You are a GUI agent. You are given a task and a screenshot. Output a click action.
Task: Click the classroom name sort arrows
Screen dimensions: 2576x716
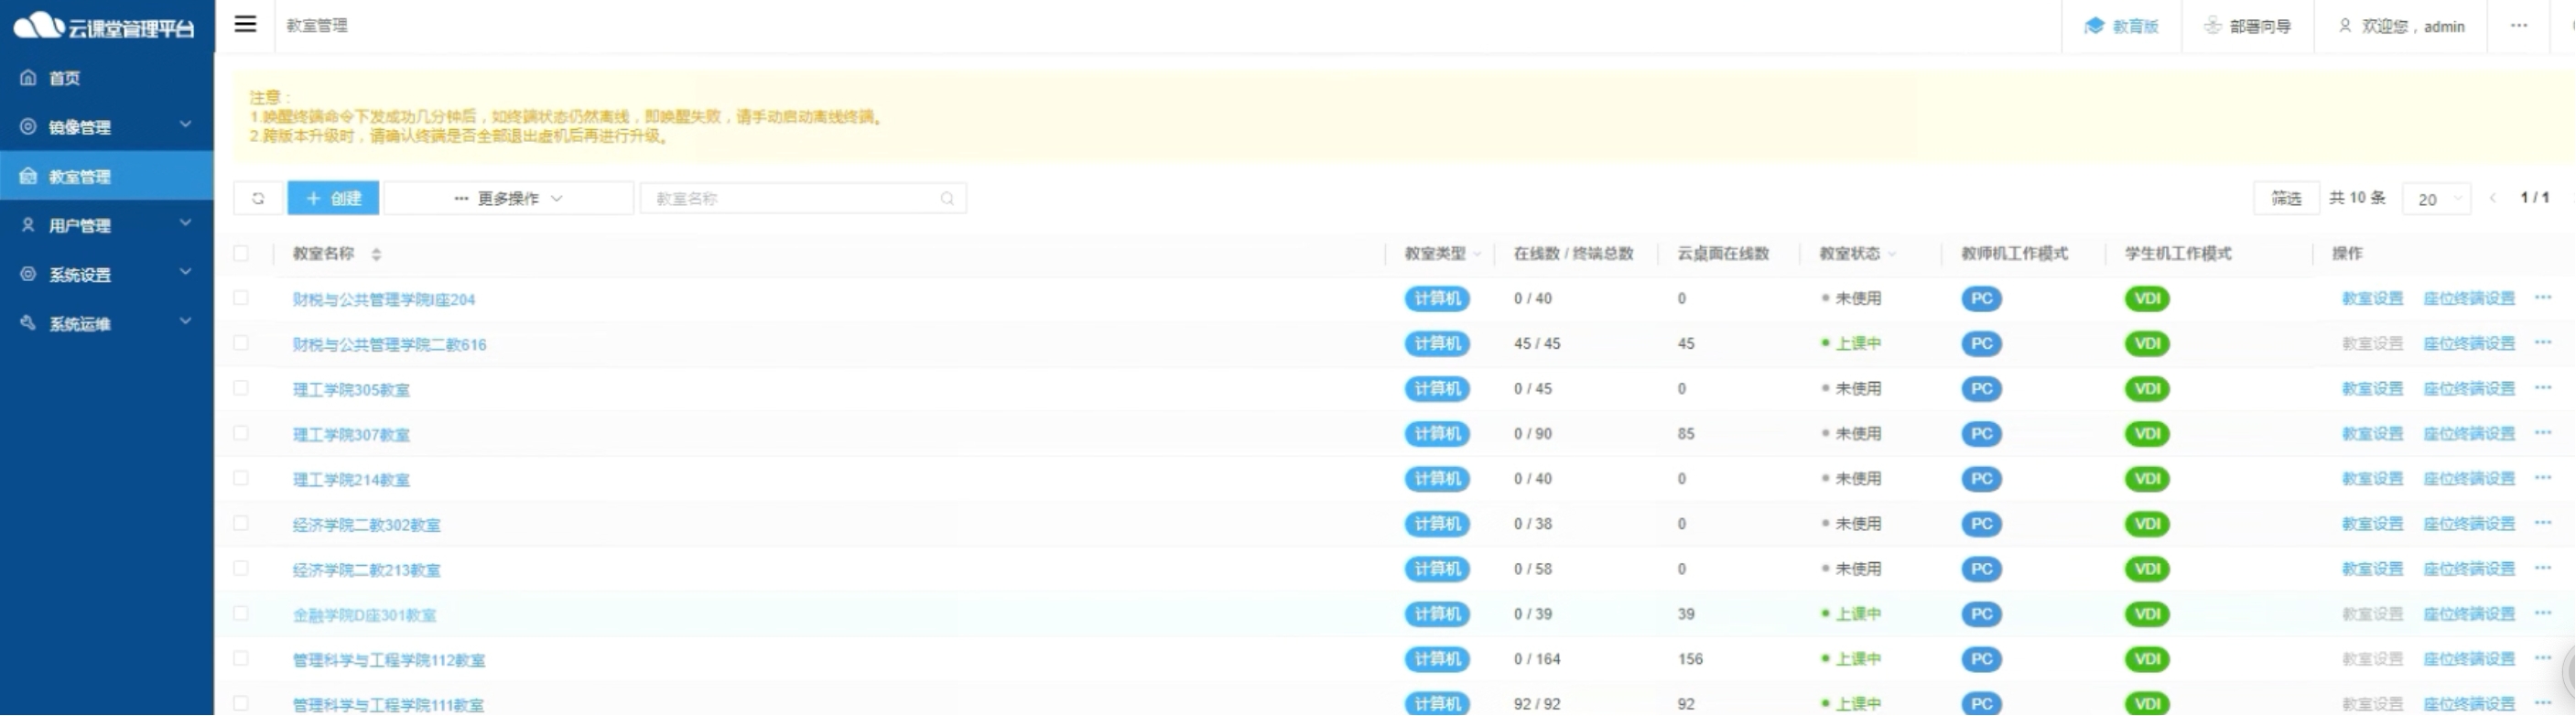[376, 254]
